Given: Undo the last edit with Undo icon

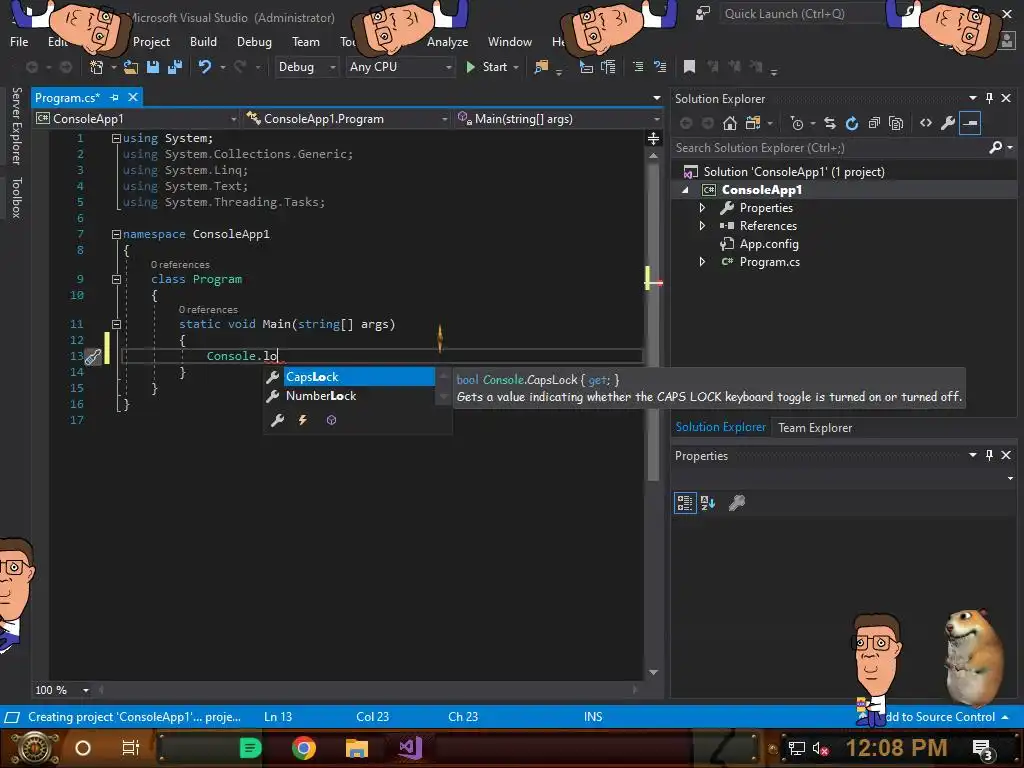Looking at the screenshot, I should pyautogui.click(x=204, y=67).
